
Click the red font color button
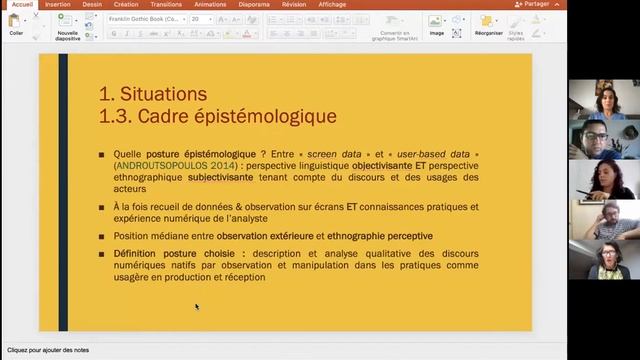[x=247, y=34]
